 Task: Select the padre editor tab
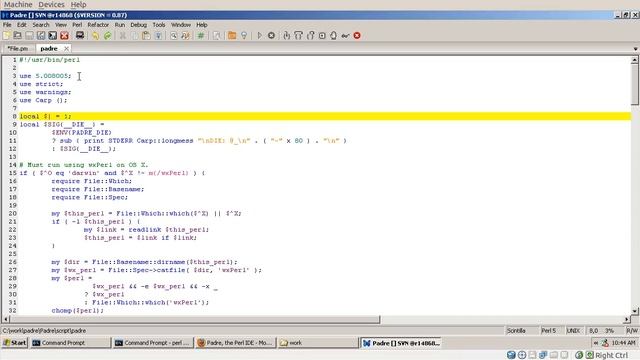pyautogui.click(x=49, y=49)
